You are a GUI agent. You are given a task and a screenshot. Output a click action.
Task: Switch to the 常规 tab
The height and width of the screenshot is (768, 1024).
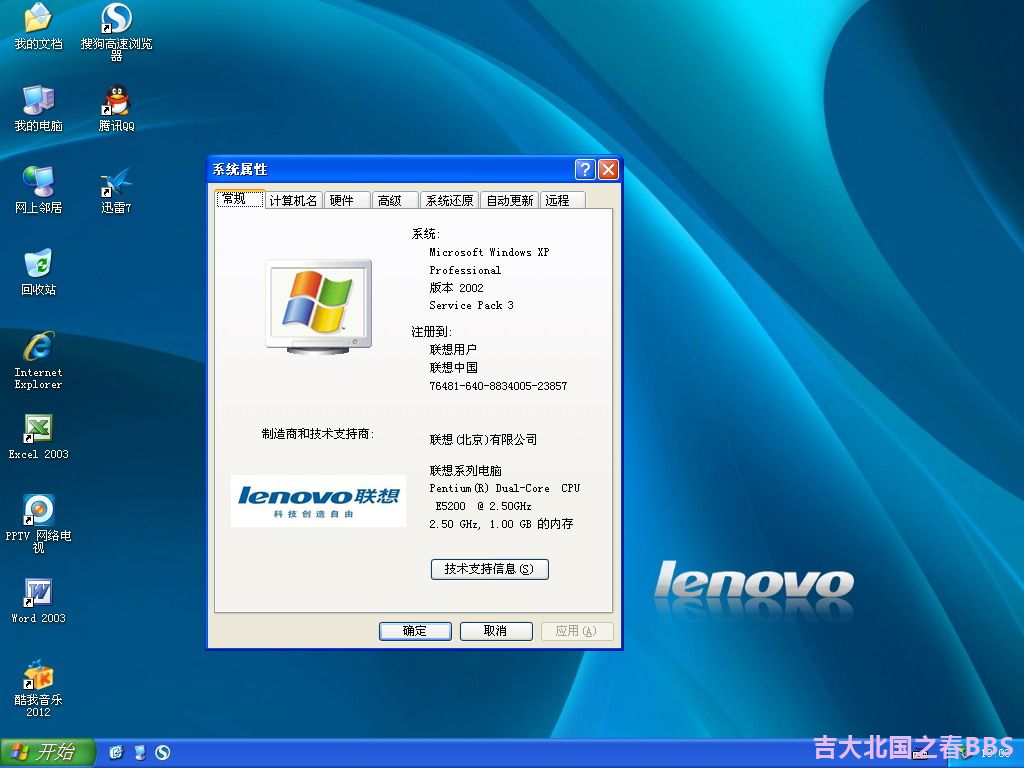(240, 199)
